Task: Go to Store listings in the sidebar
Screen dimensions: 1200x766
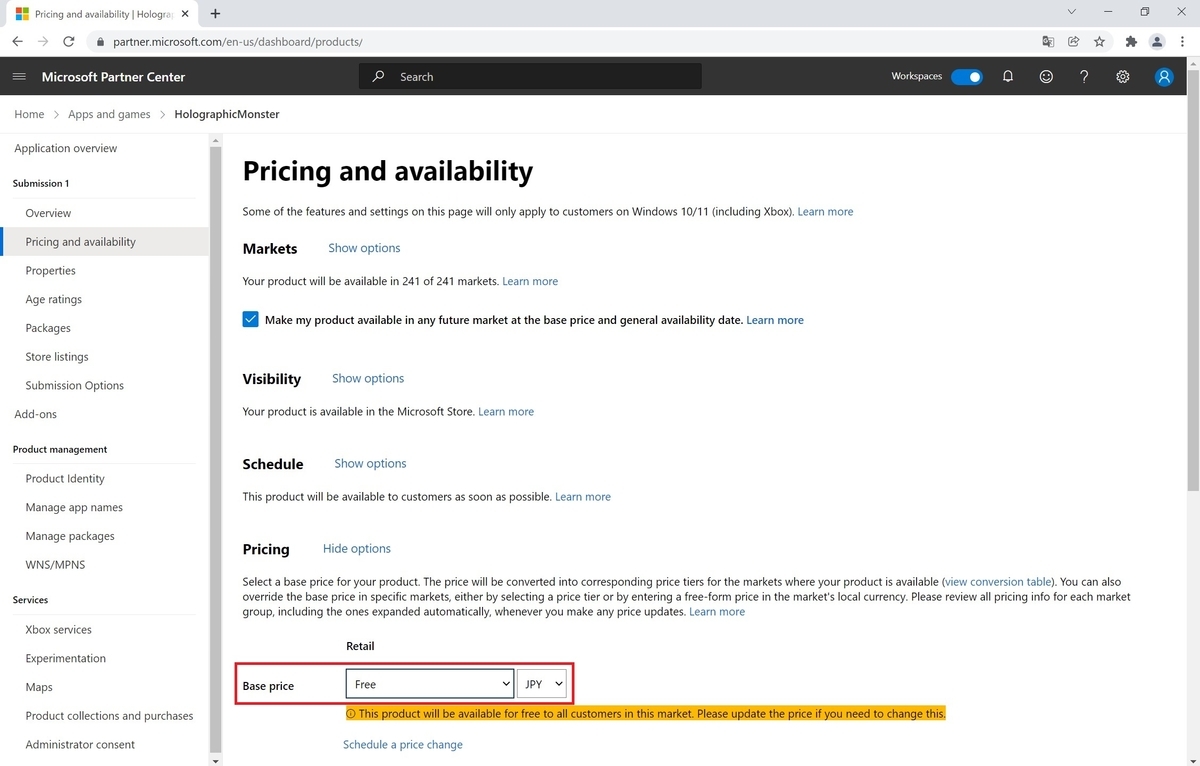Action: pos(57,357)
